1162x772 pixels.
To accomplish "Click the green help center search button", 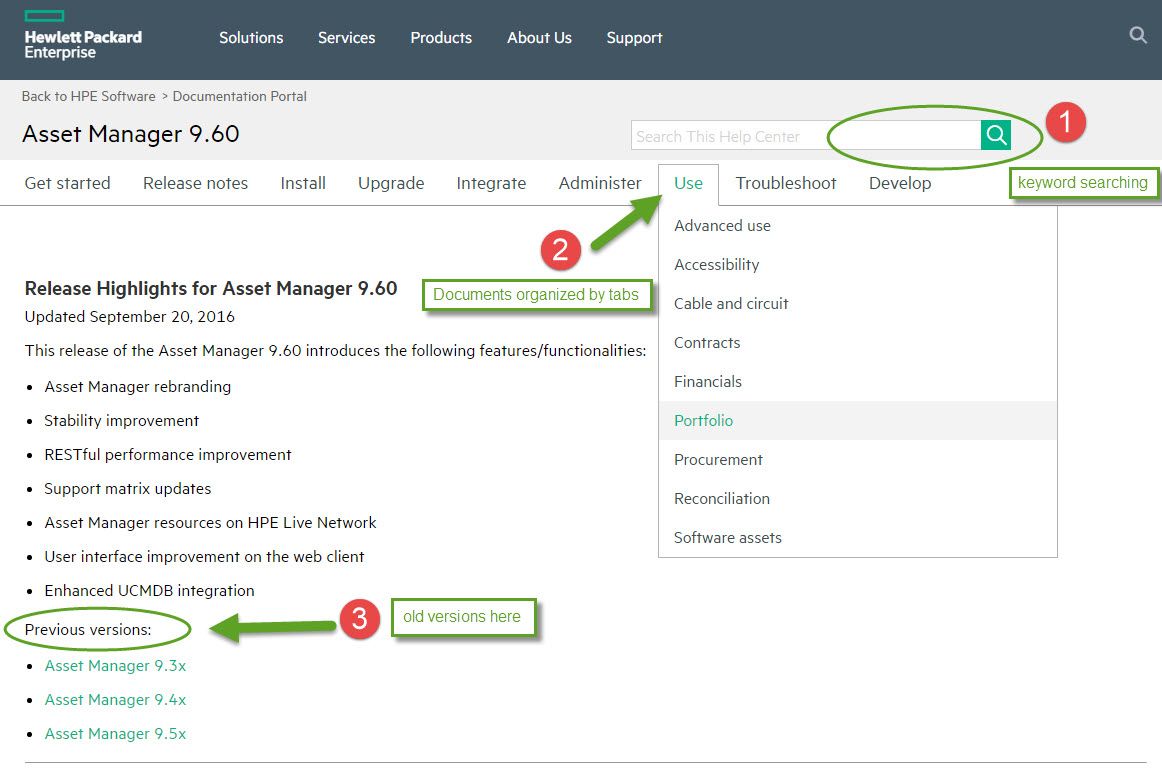I will pyautogui.click(x=995, y=135).
